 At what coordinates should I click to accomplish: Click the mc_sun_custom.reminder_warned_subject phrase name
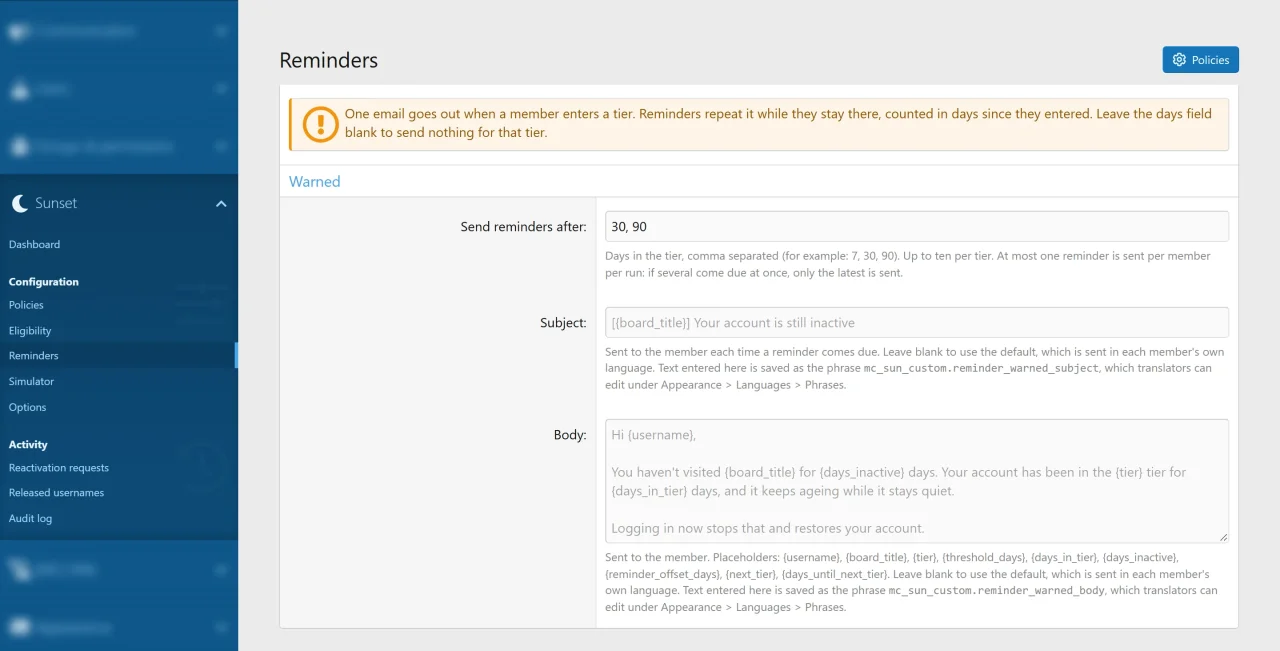[x=981, y=368]
